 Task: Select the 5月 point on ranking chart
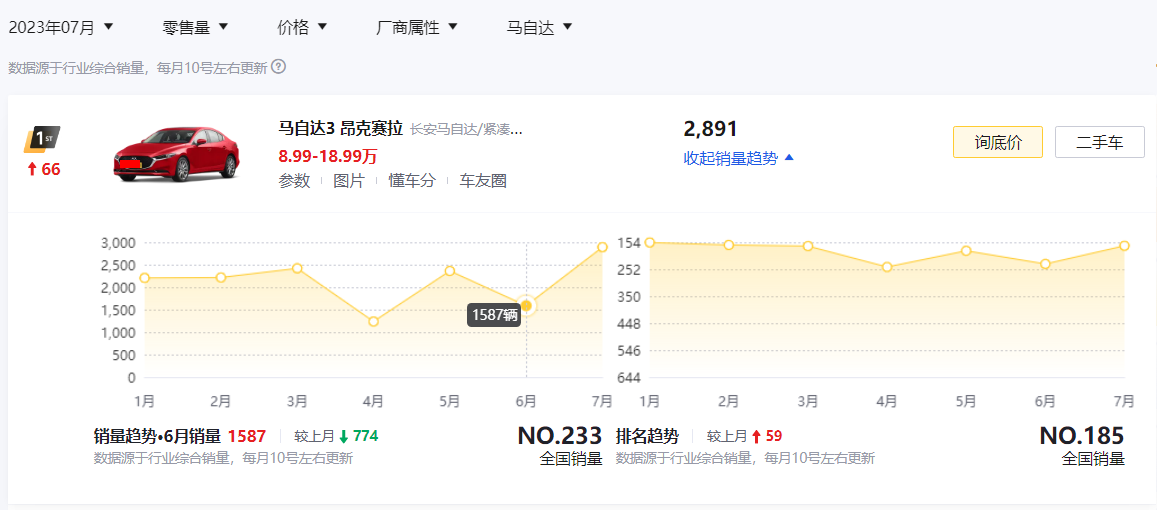966,251
